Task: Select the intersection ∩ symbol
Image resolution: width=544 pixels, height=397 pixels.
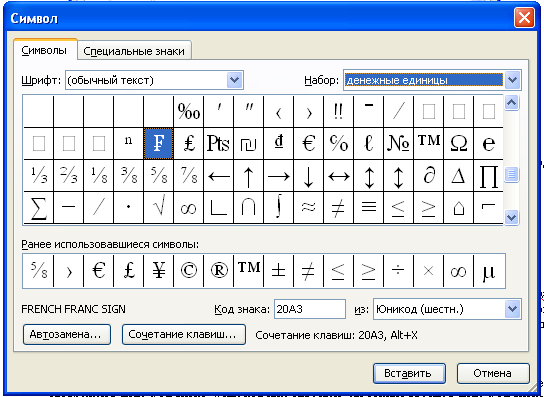Action: click(248, 207)
